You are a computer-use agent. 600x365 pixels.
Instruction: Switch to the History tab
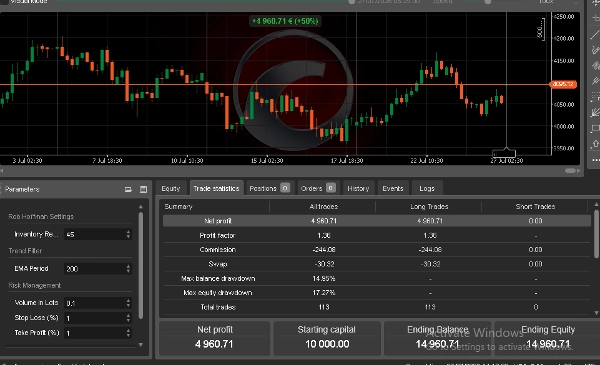click(358, 189)
